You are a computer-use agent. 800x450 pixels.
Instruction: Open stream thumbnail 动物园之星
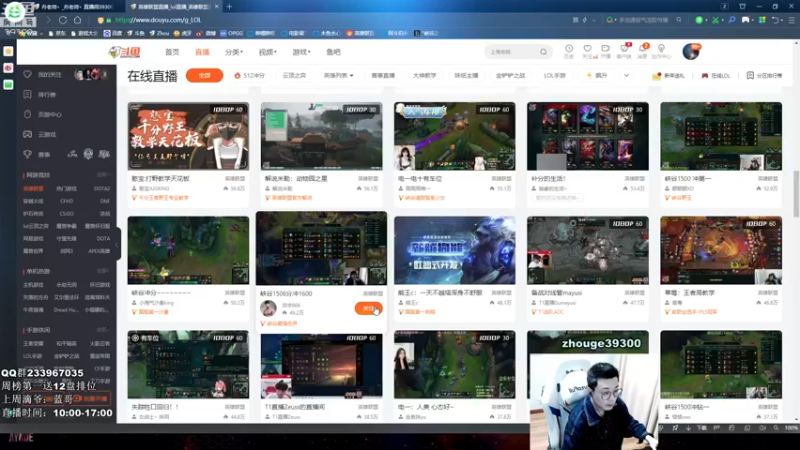321,136
